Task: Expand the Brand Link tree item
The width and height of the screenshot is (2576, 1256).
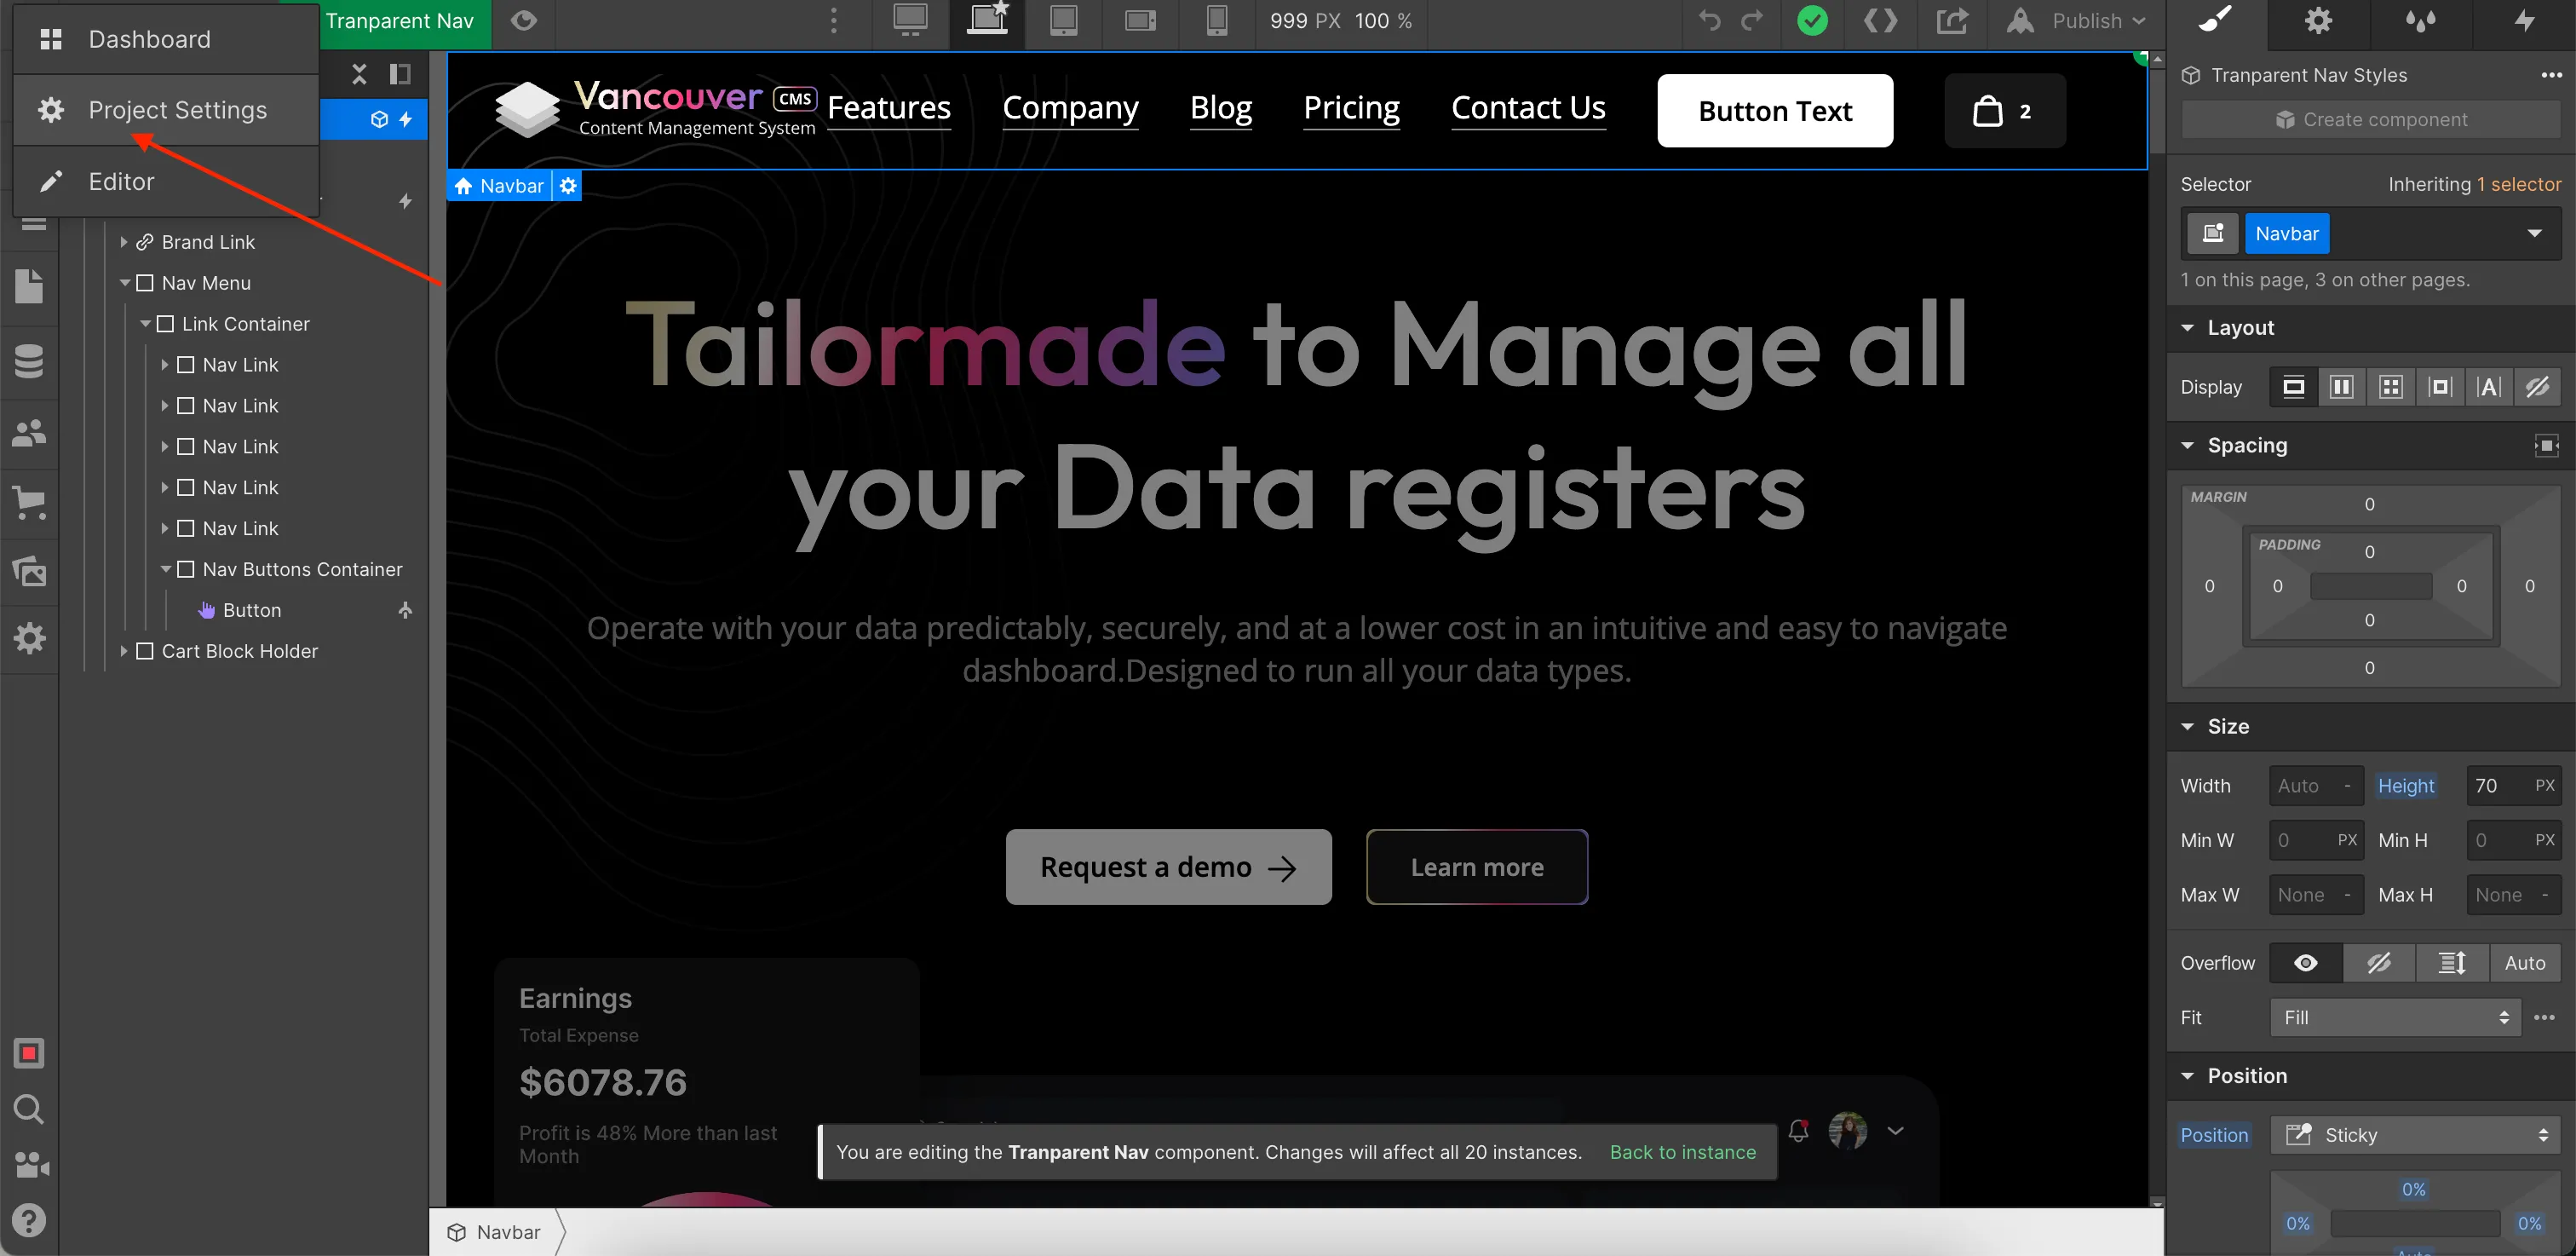Action: coord(124,242)
